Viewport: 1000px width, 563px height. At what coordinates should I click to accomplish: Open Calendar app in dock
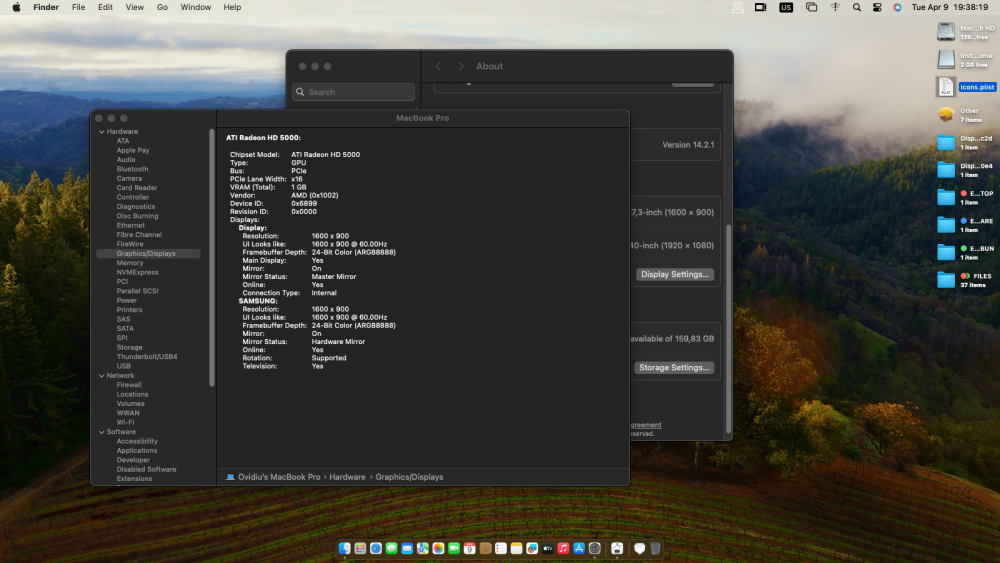tap(469, 548)
